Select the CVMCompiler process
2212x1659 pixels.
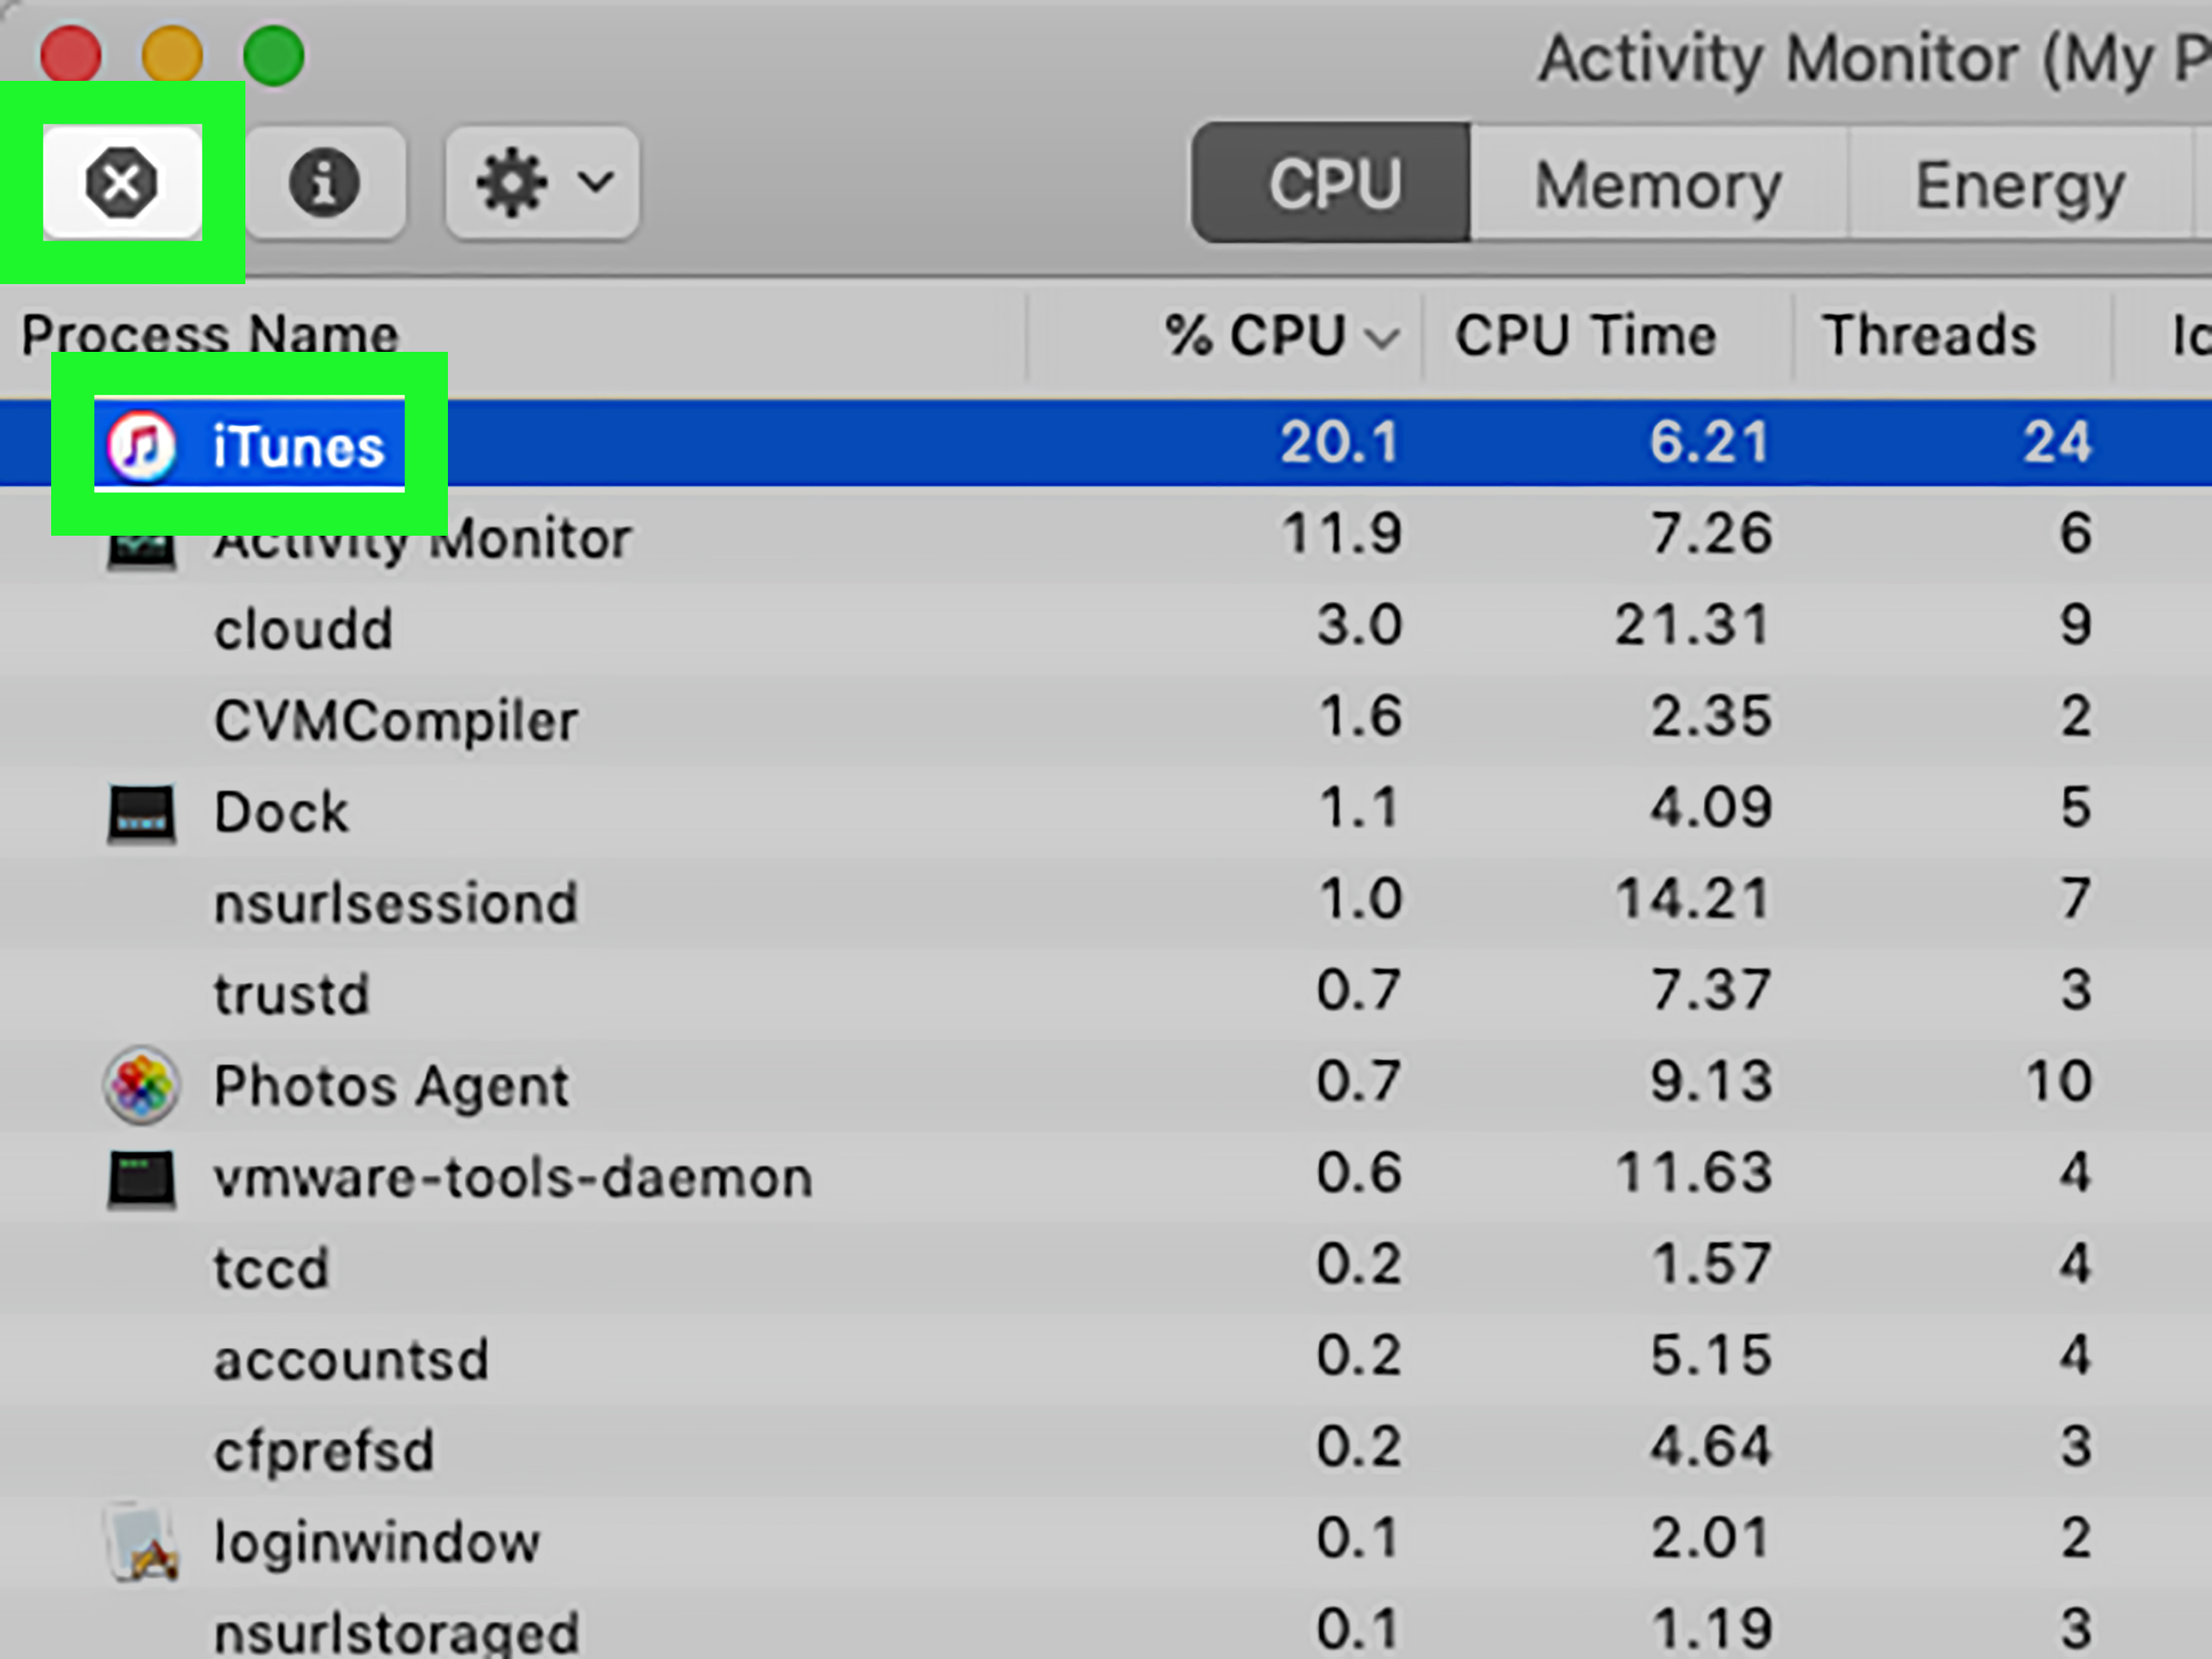pyautogui.click(x=396, y=720)
